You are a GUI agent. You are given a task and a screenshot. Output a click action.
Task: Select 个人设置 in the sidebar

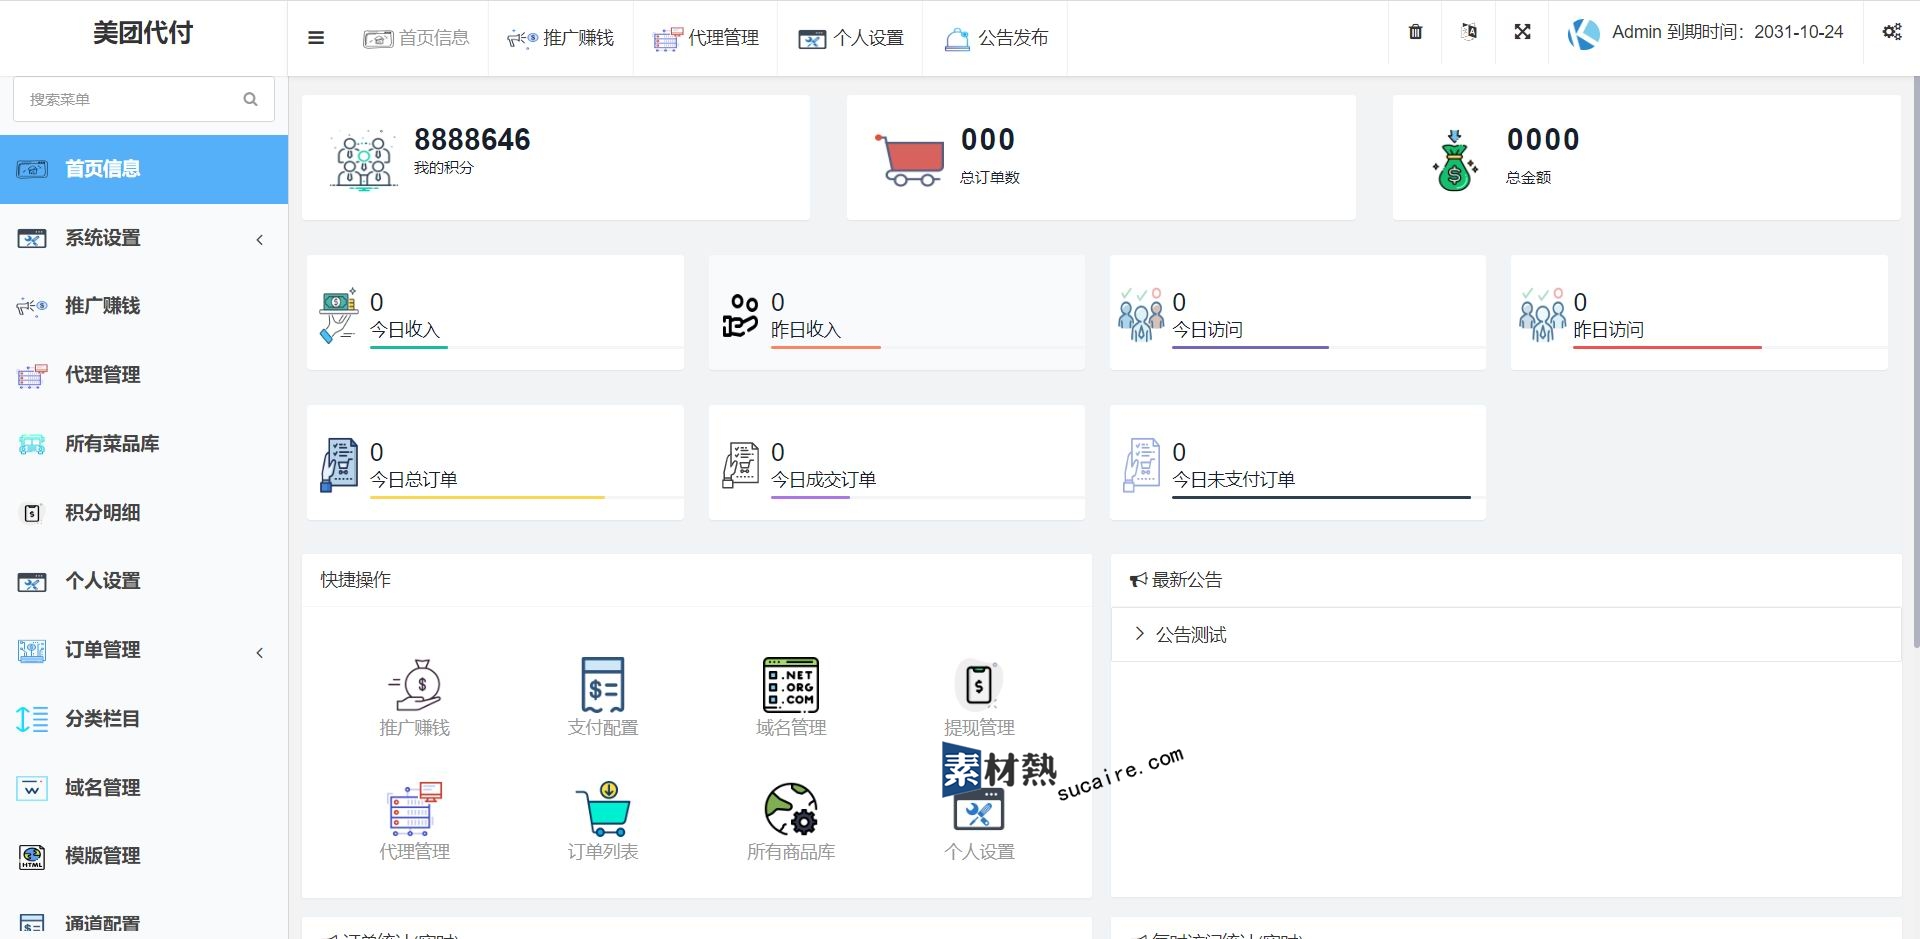point(144,581)
